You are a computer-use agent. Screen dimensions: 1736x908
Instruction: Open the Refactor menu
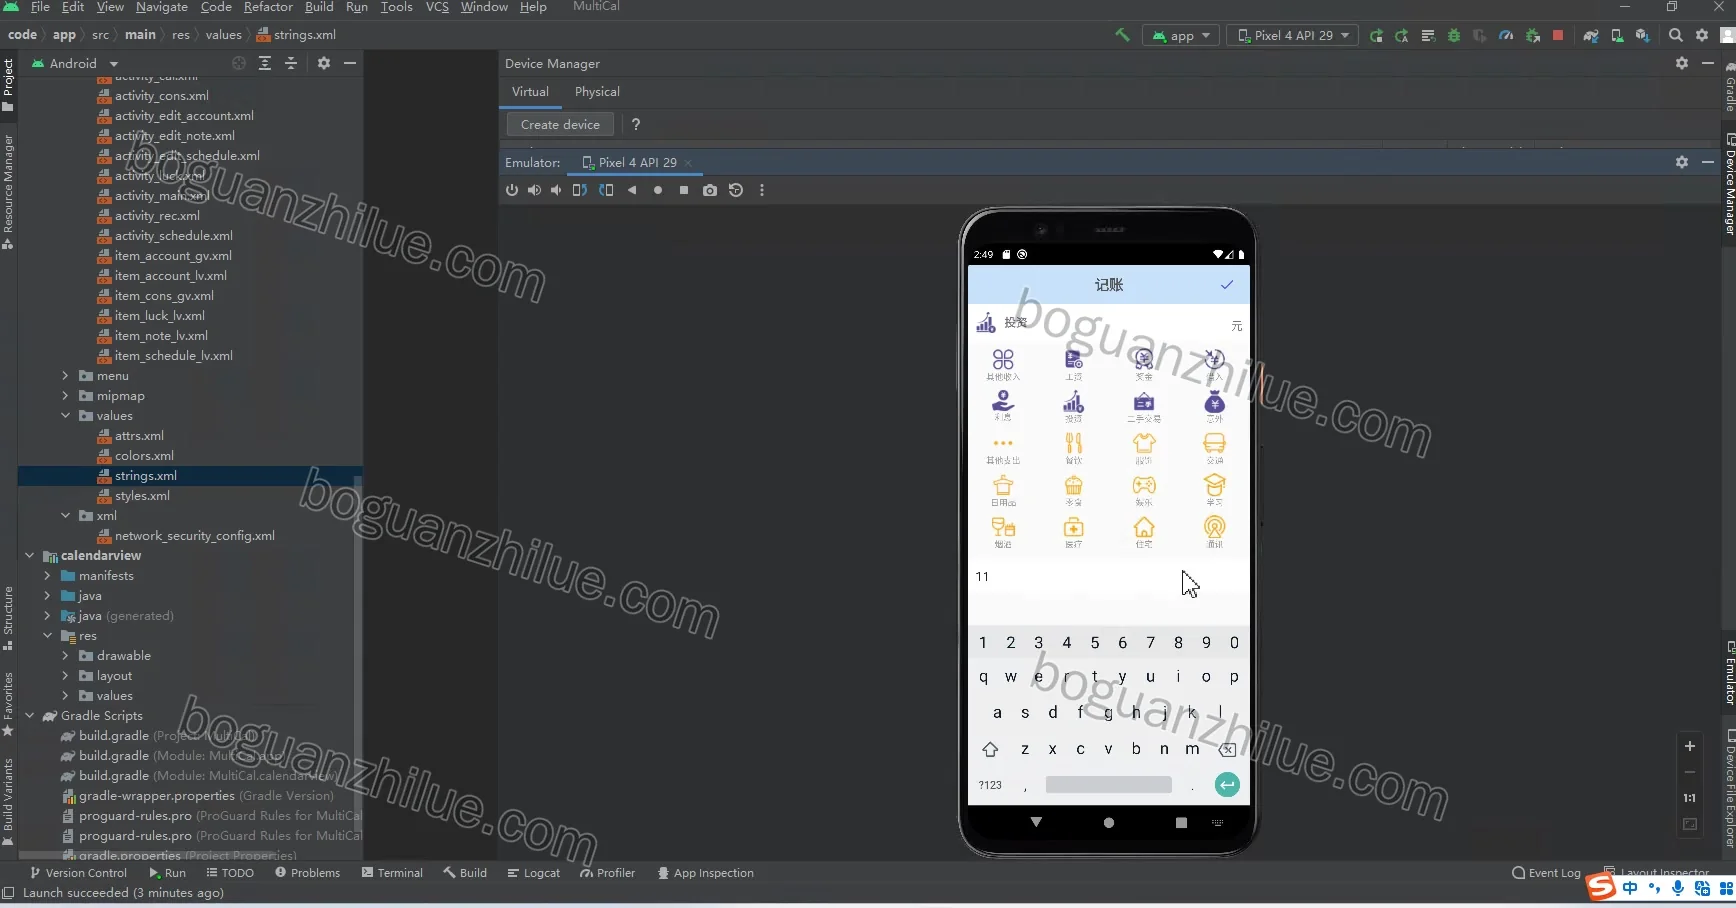[268, 7]
